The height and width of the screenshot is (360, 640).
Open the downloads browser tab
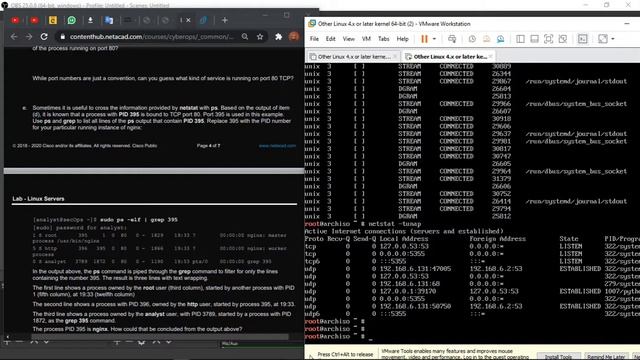(90, 20)
